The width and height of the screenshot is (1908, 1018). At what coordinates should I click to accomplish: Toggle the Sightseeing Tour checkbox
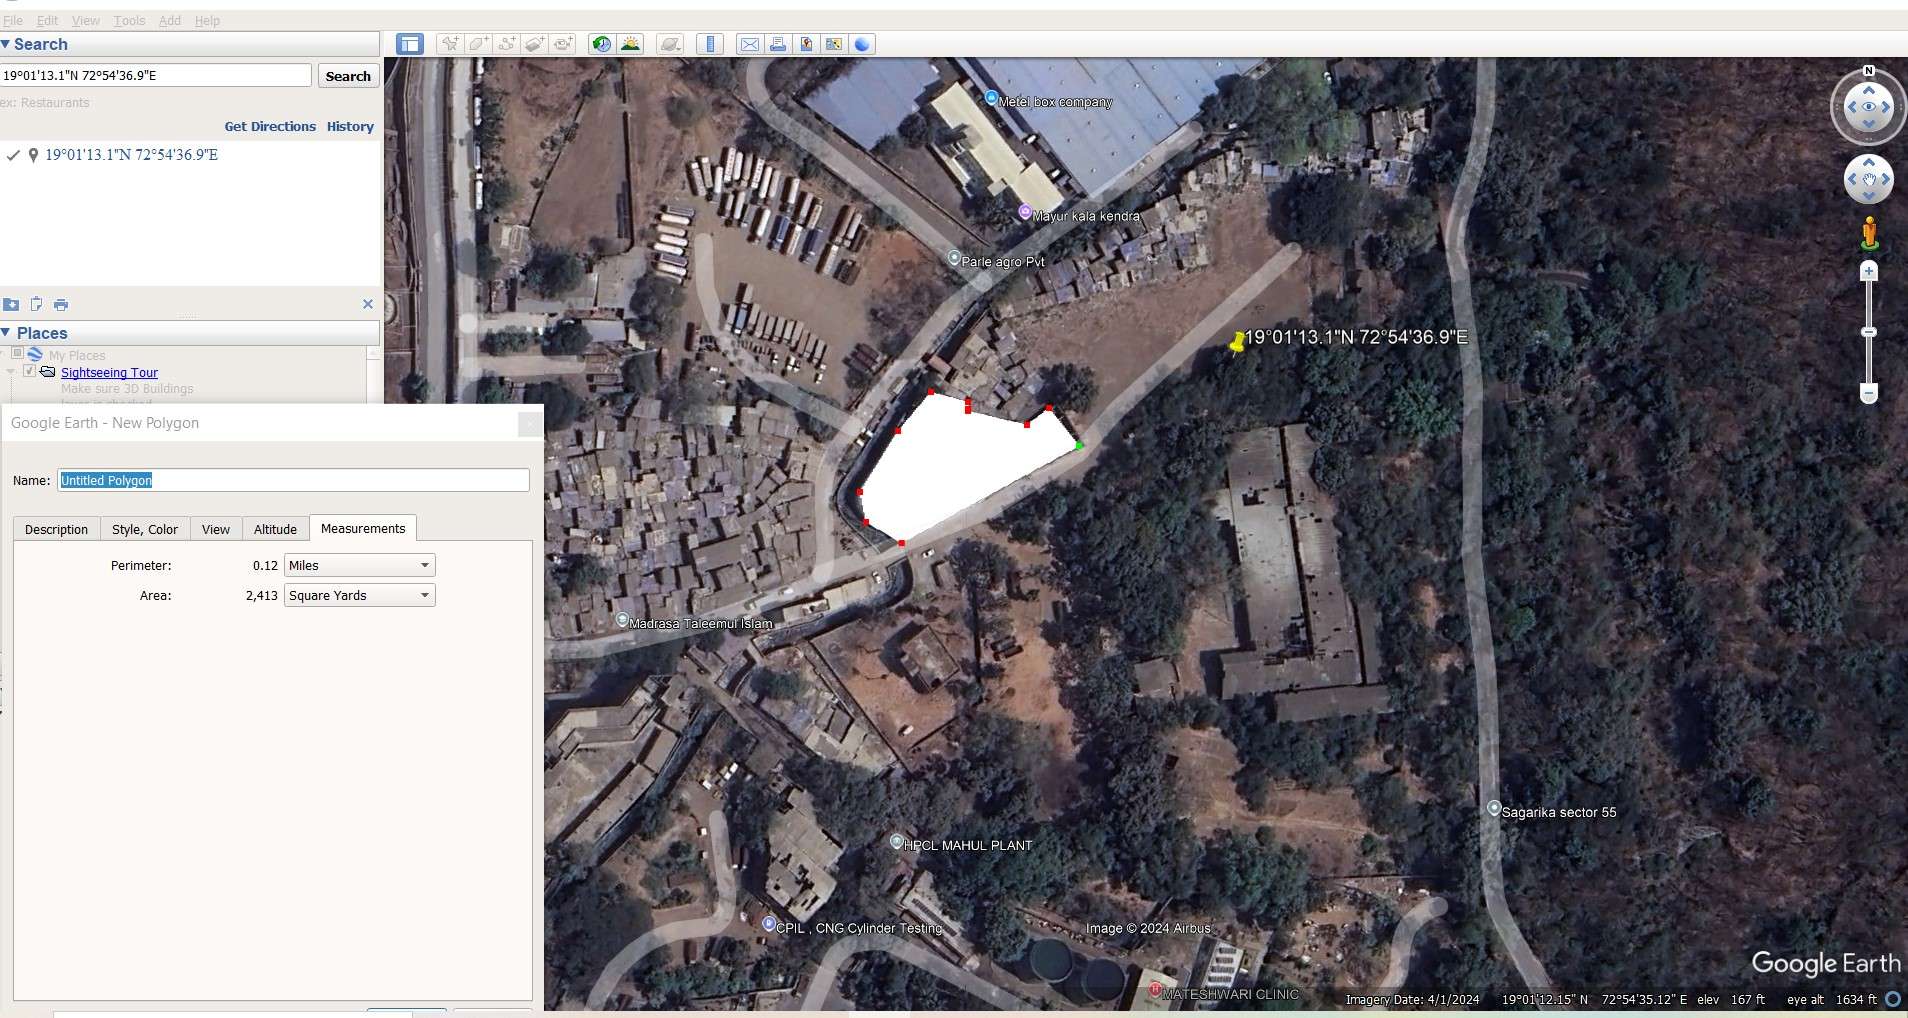coord(29,371)
